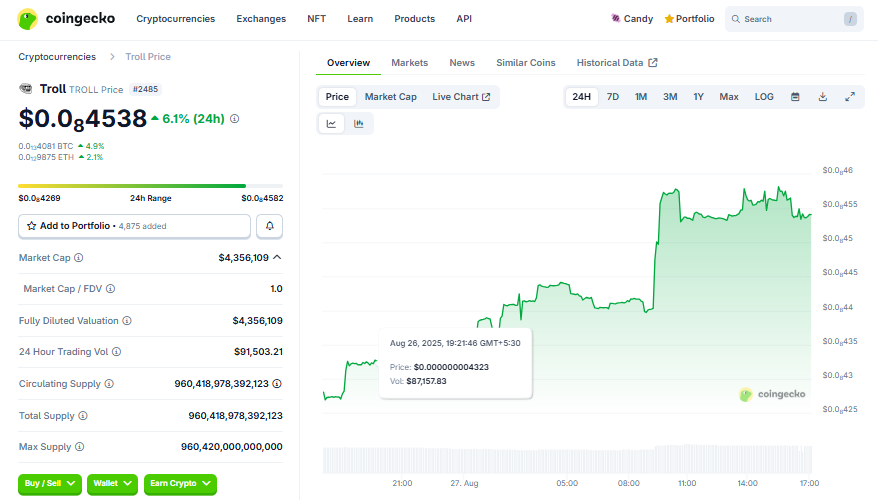This screenshot has height=500, width=878.
Task: Open the Wallet dropdown
Action: click(x=113, y=484)
